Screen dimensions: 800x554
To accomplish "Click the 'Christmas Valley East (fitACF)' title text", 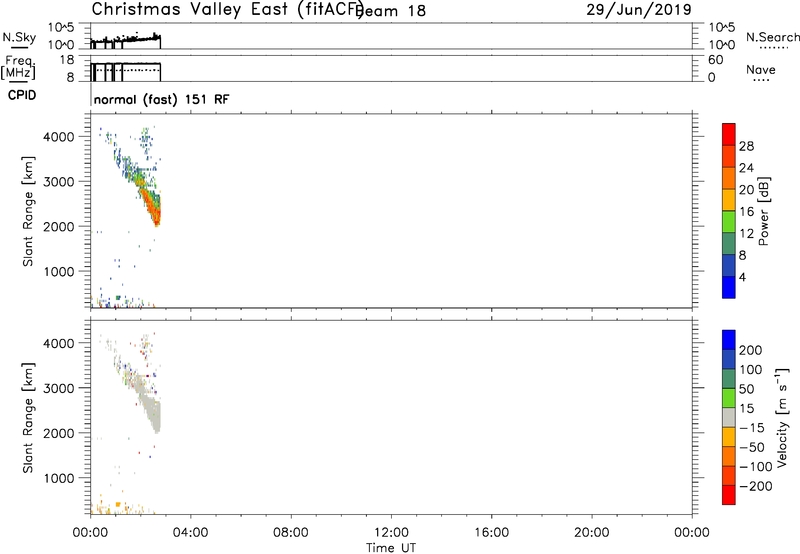I will [227, 10].
